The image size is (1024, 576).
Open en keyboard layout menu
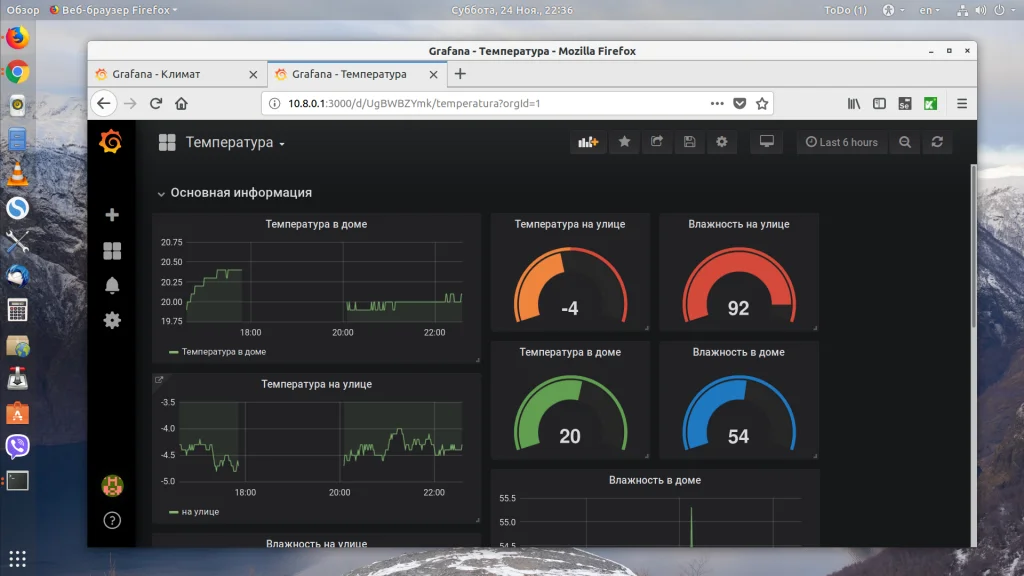929,10
